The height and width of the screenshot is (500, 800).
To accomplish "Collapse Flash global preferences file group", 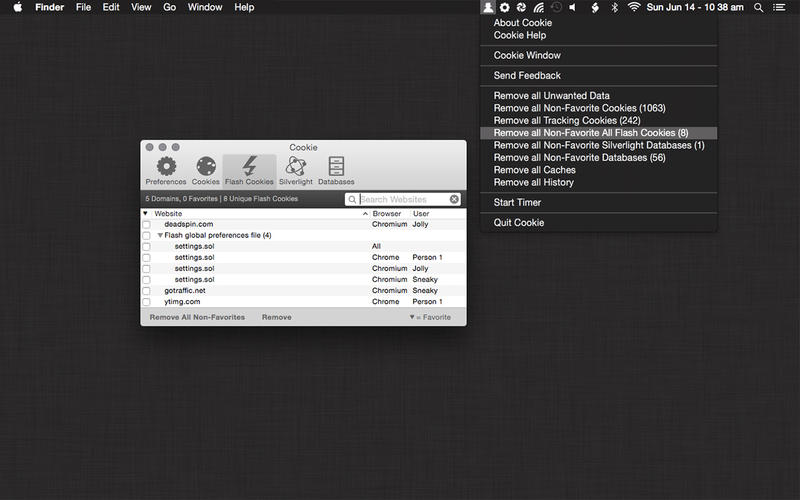I will click(x=160, y=236).
